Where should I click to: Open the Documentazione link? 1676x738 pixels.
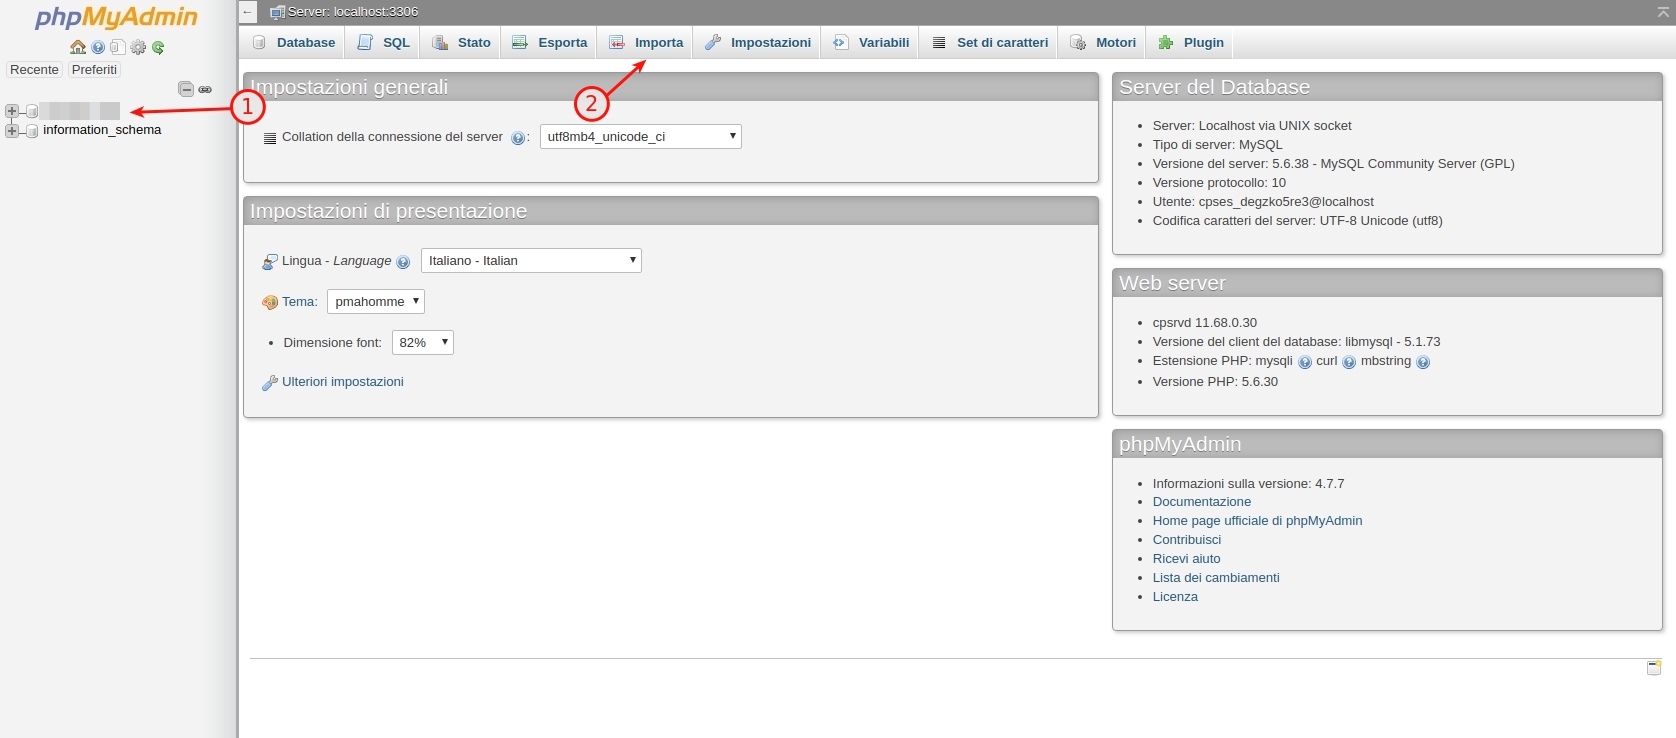[x=1202, y=502]
